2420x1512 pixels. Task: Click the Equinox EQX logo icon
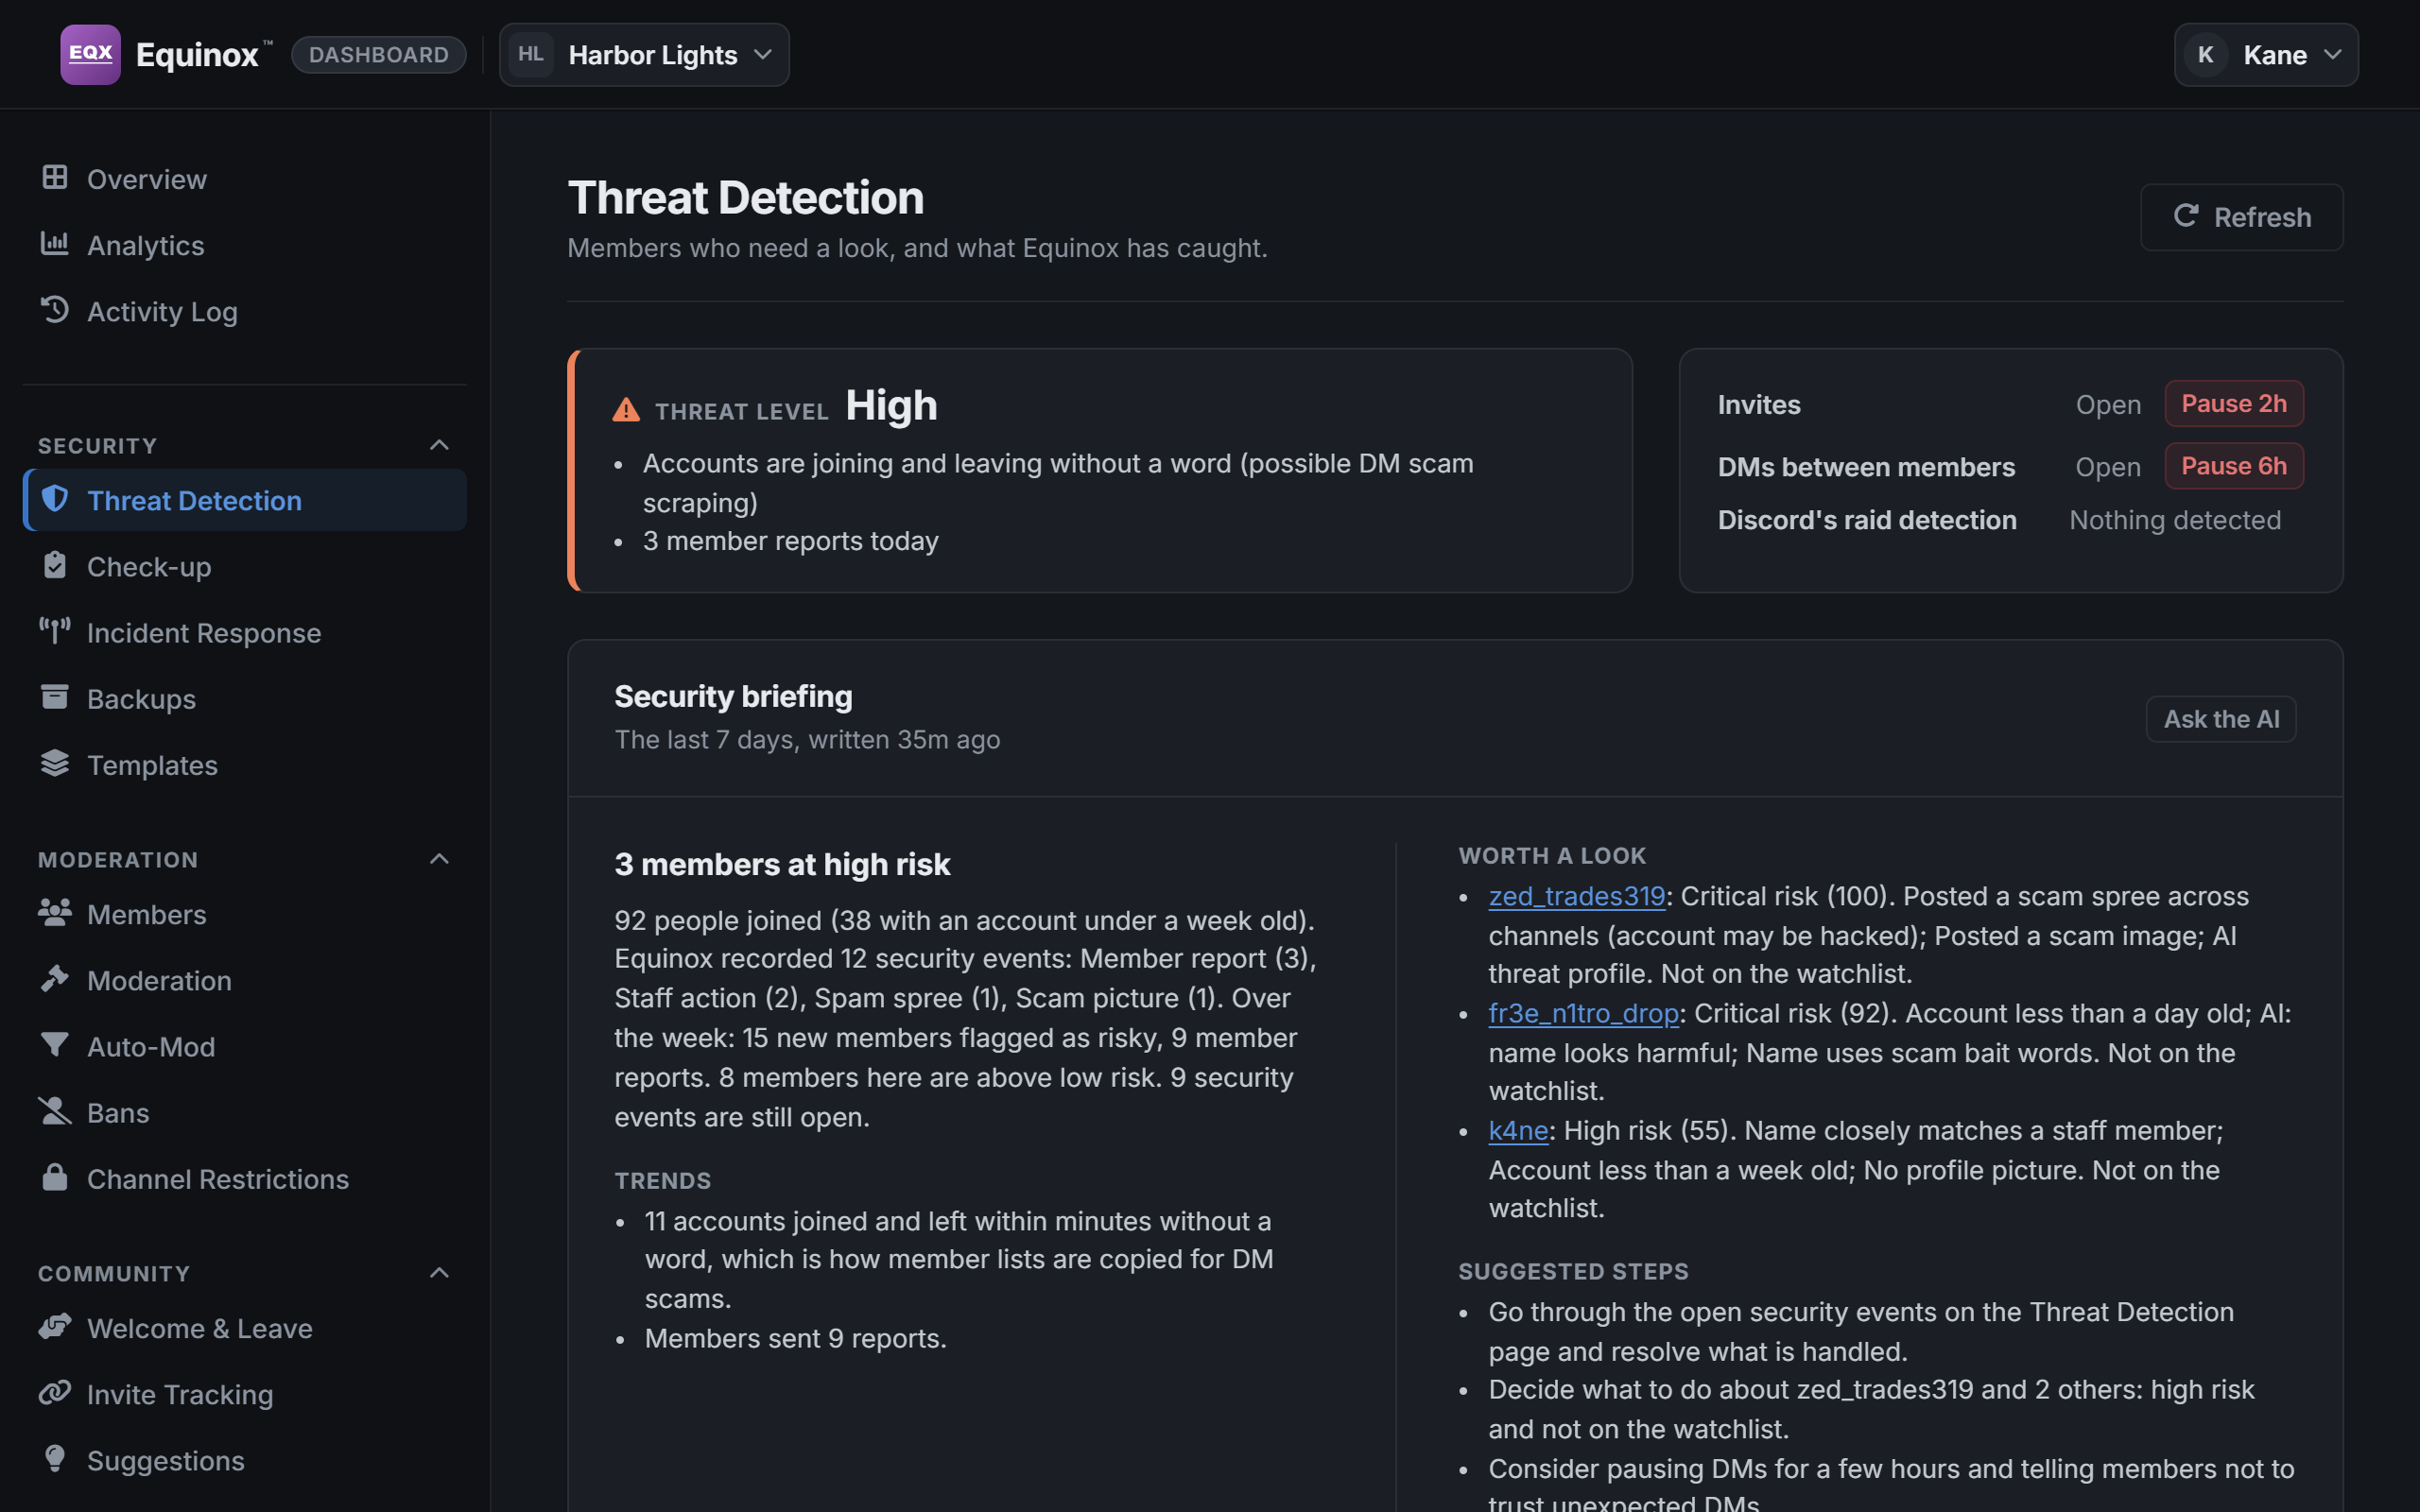click(90, 54)
